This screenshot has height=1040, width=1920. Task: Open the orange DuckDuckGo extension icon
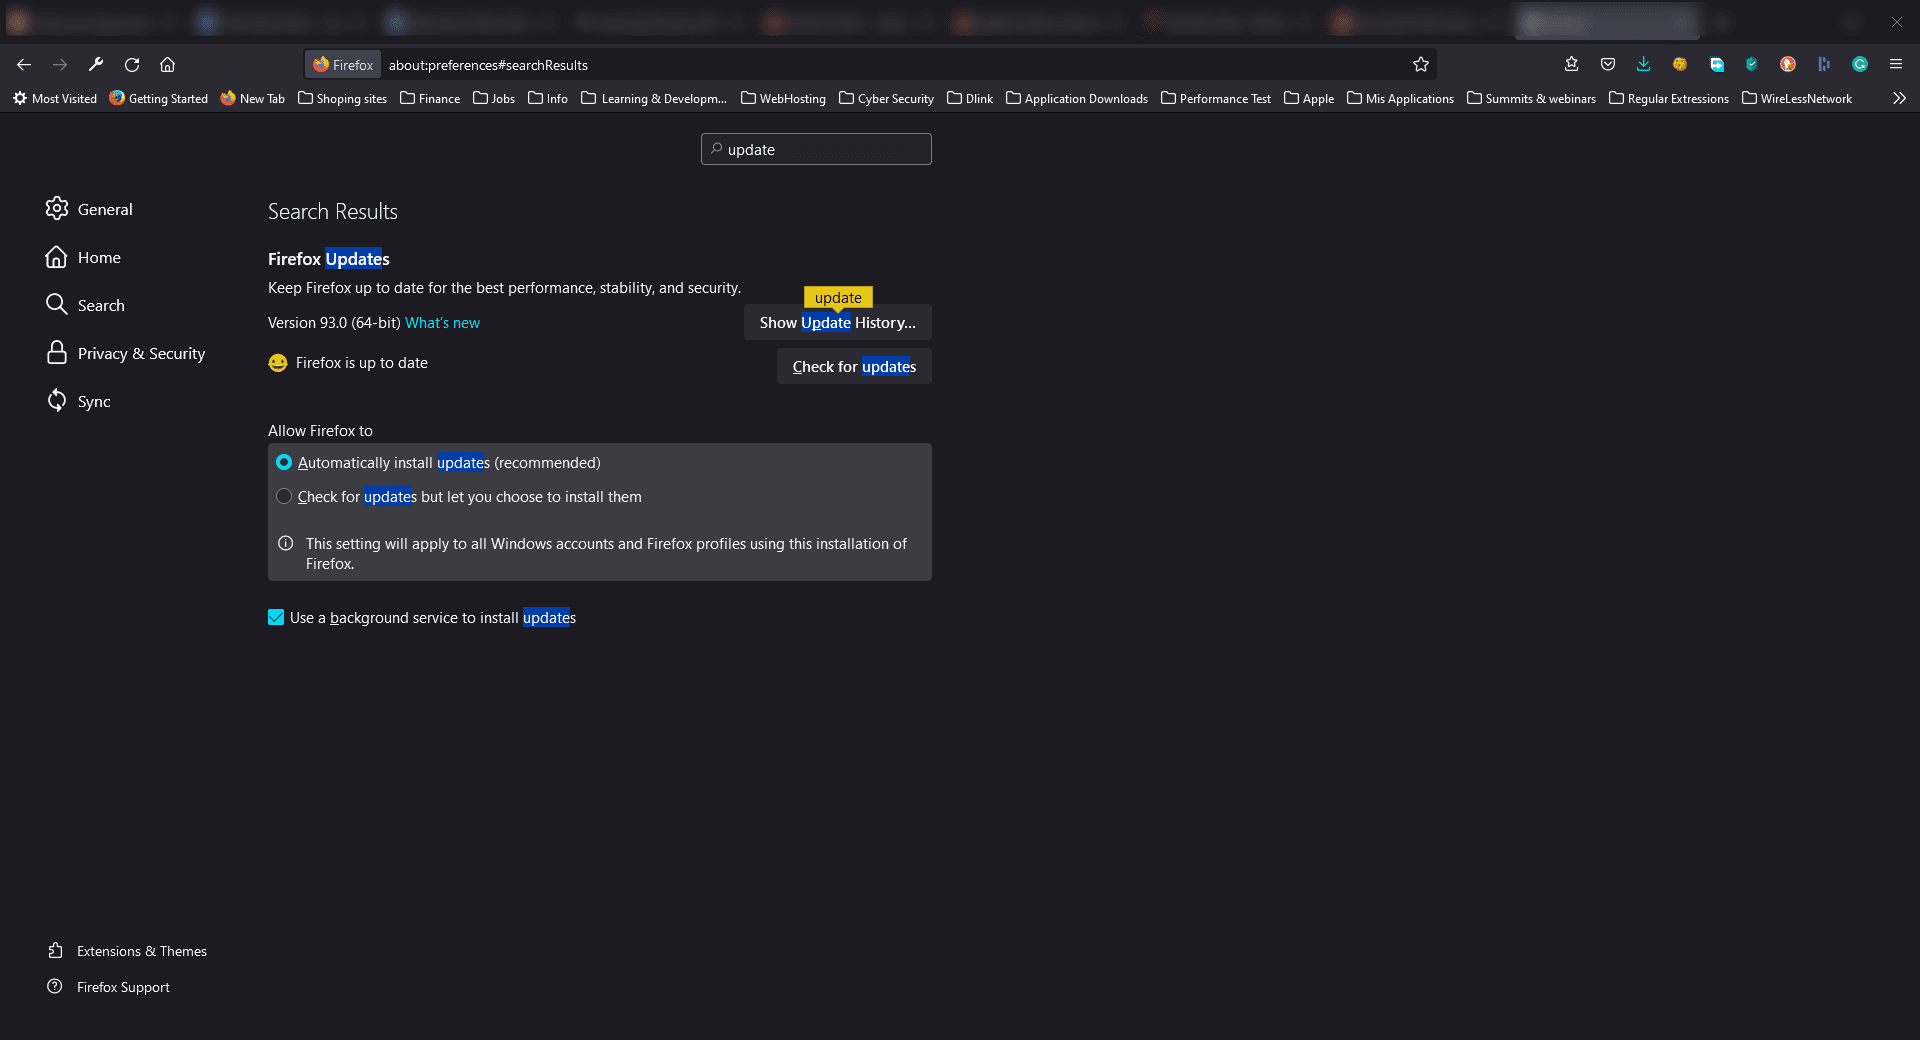pos(1788,65)
